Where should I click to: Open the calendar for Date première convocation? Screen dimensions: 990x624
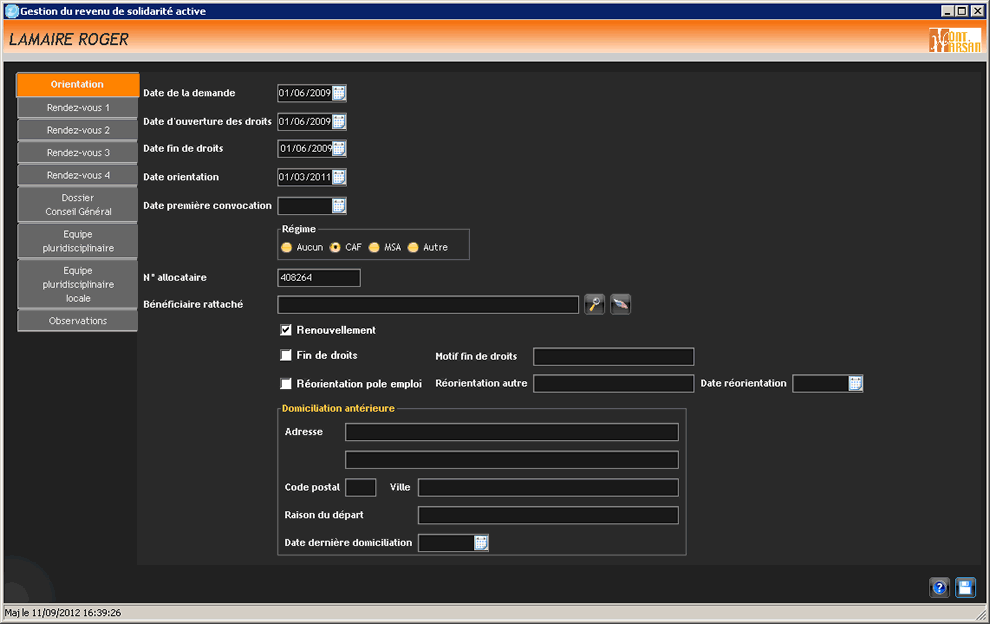339,206
